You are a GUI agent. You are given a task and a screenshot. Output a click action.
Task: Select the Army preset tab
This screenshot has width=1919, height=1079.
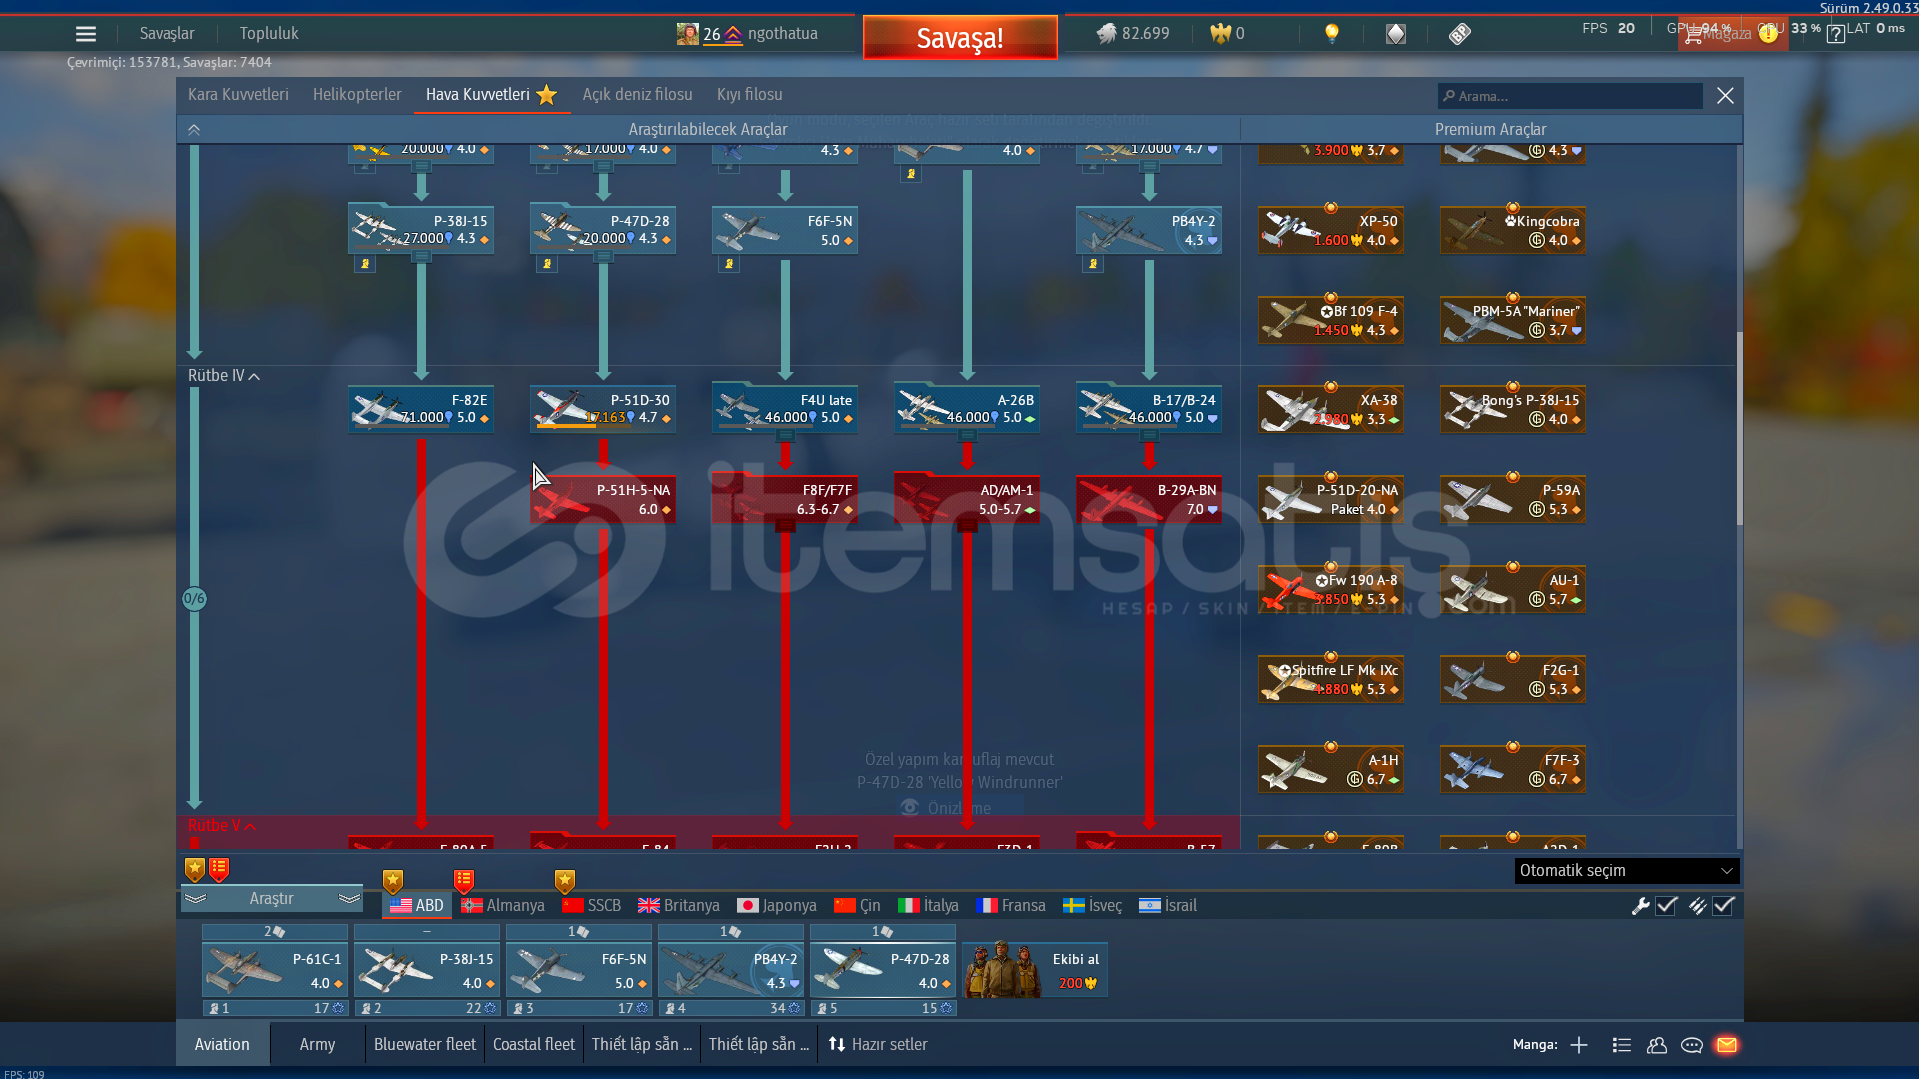click(317, 1045)
